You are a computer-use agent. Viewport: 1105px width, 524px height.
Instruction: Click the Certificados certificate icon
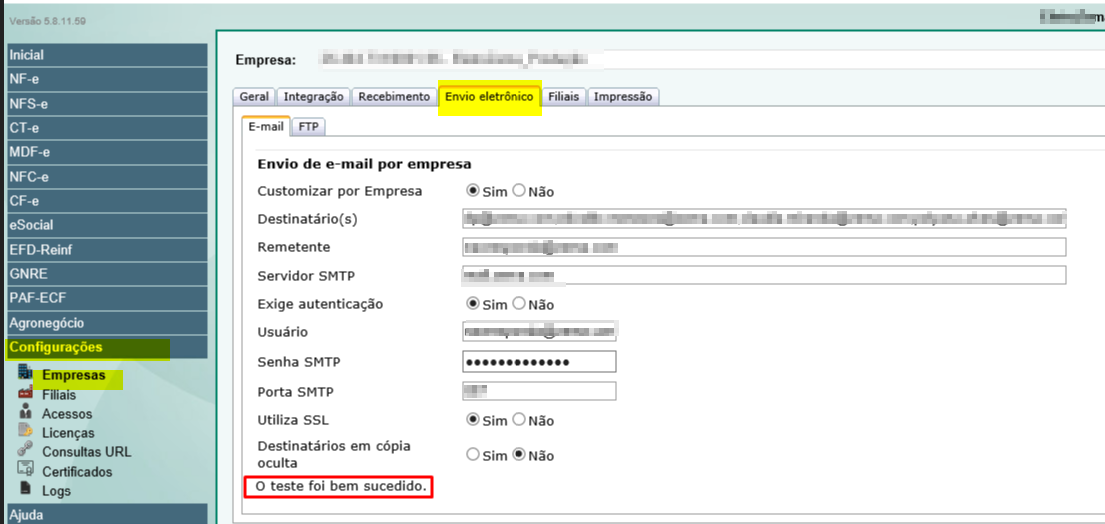point(25,470)
